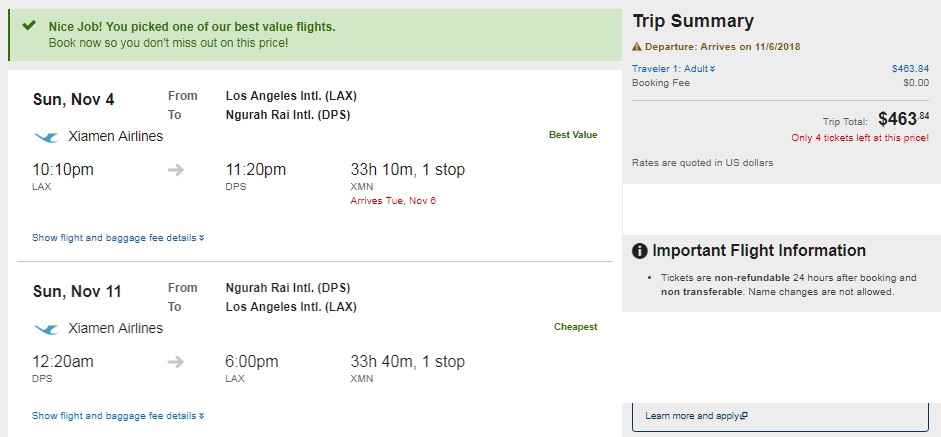Open the Learn more and apply link
The width and height of the screenshot is (941, 437).
pyautogui.click(x=696, y=415)
